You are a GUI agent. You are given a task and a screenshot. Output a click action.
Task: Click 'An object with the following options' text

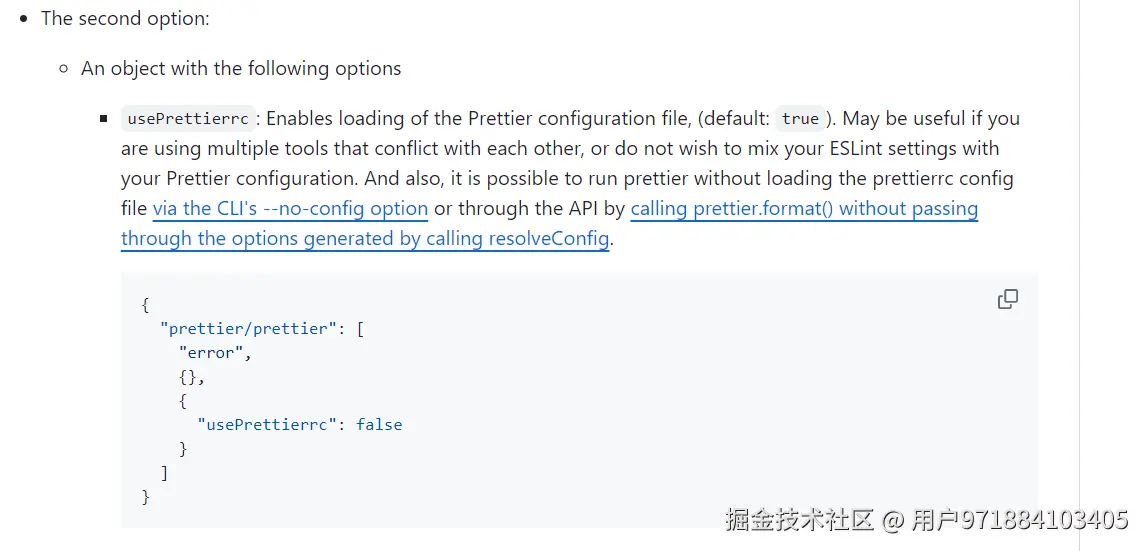[241, 69]
